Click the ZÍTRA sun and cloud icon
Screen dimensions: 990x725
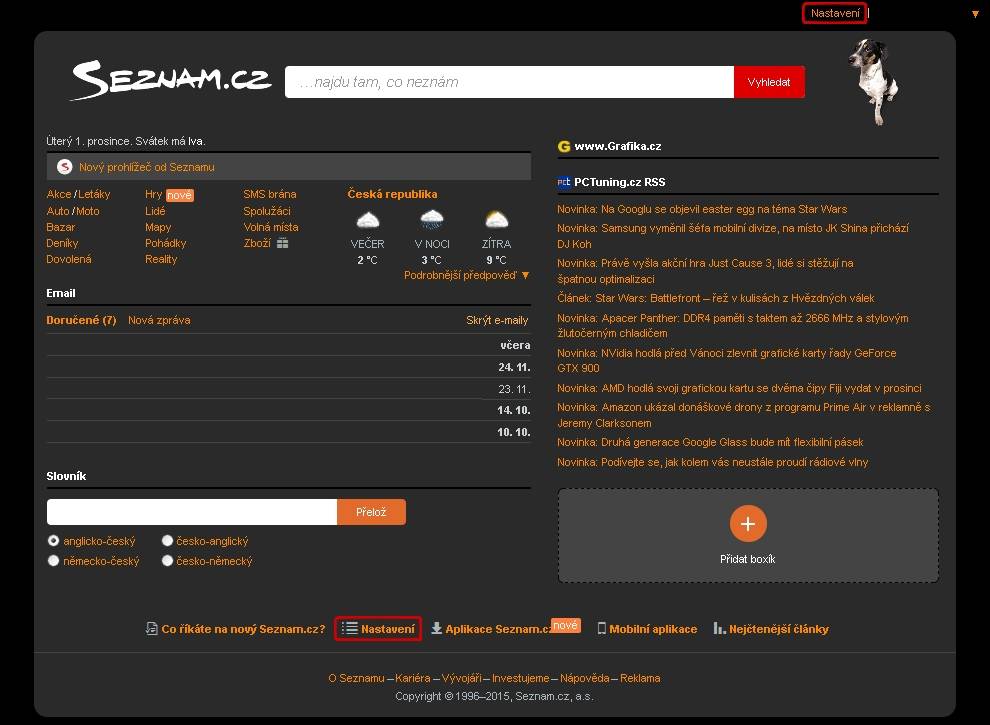click(496, 219)
